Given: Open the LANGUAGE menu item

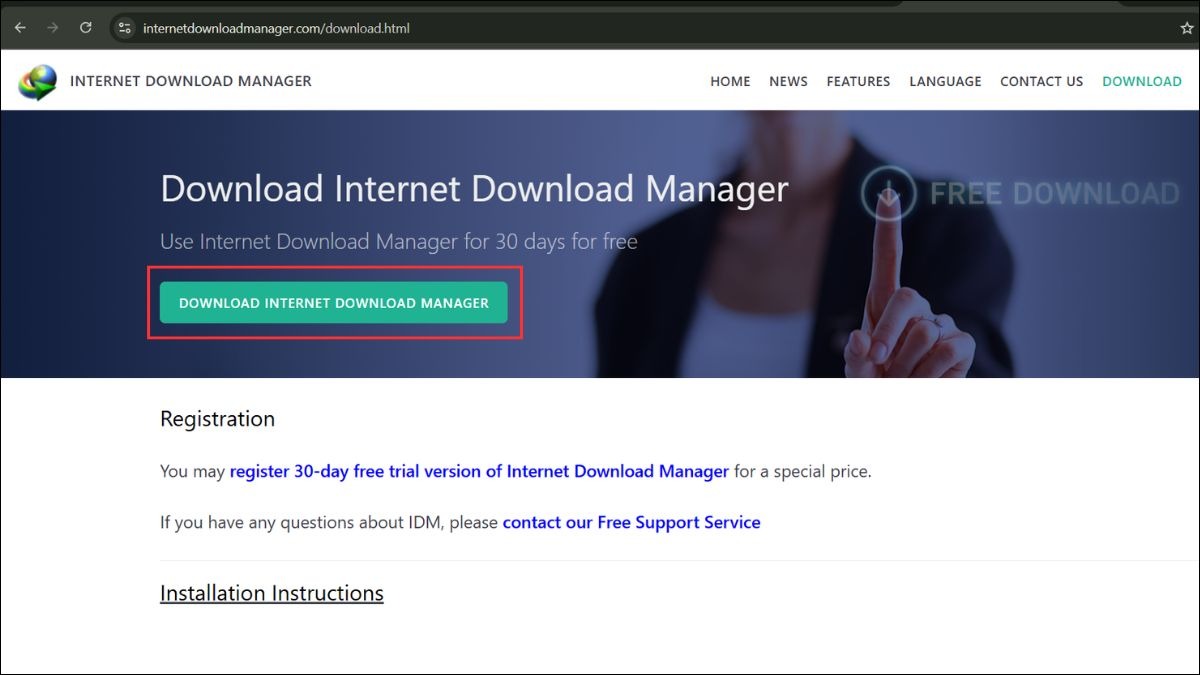Looking at the screenshot, I should (945, 82).
